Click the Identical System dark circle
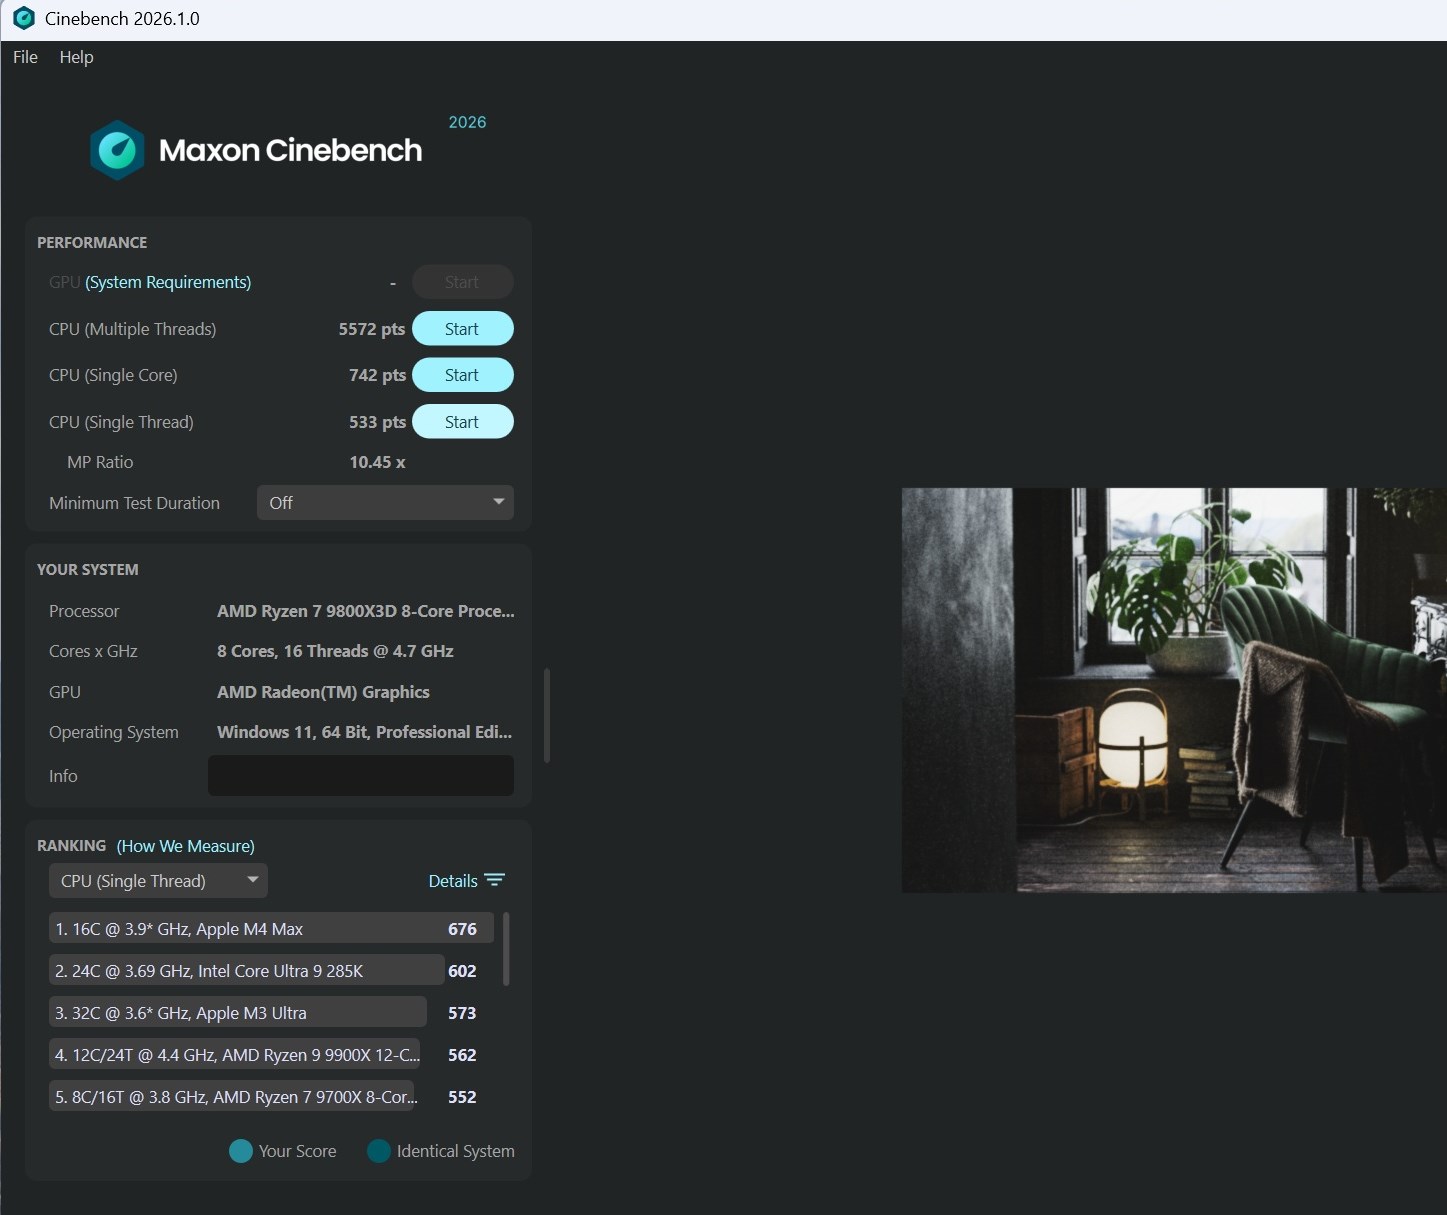This screenshot has width=1447, height=1215. [379, 1151]
